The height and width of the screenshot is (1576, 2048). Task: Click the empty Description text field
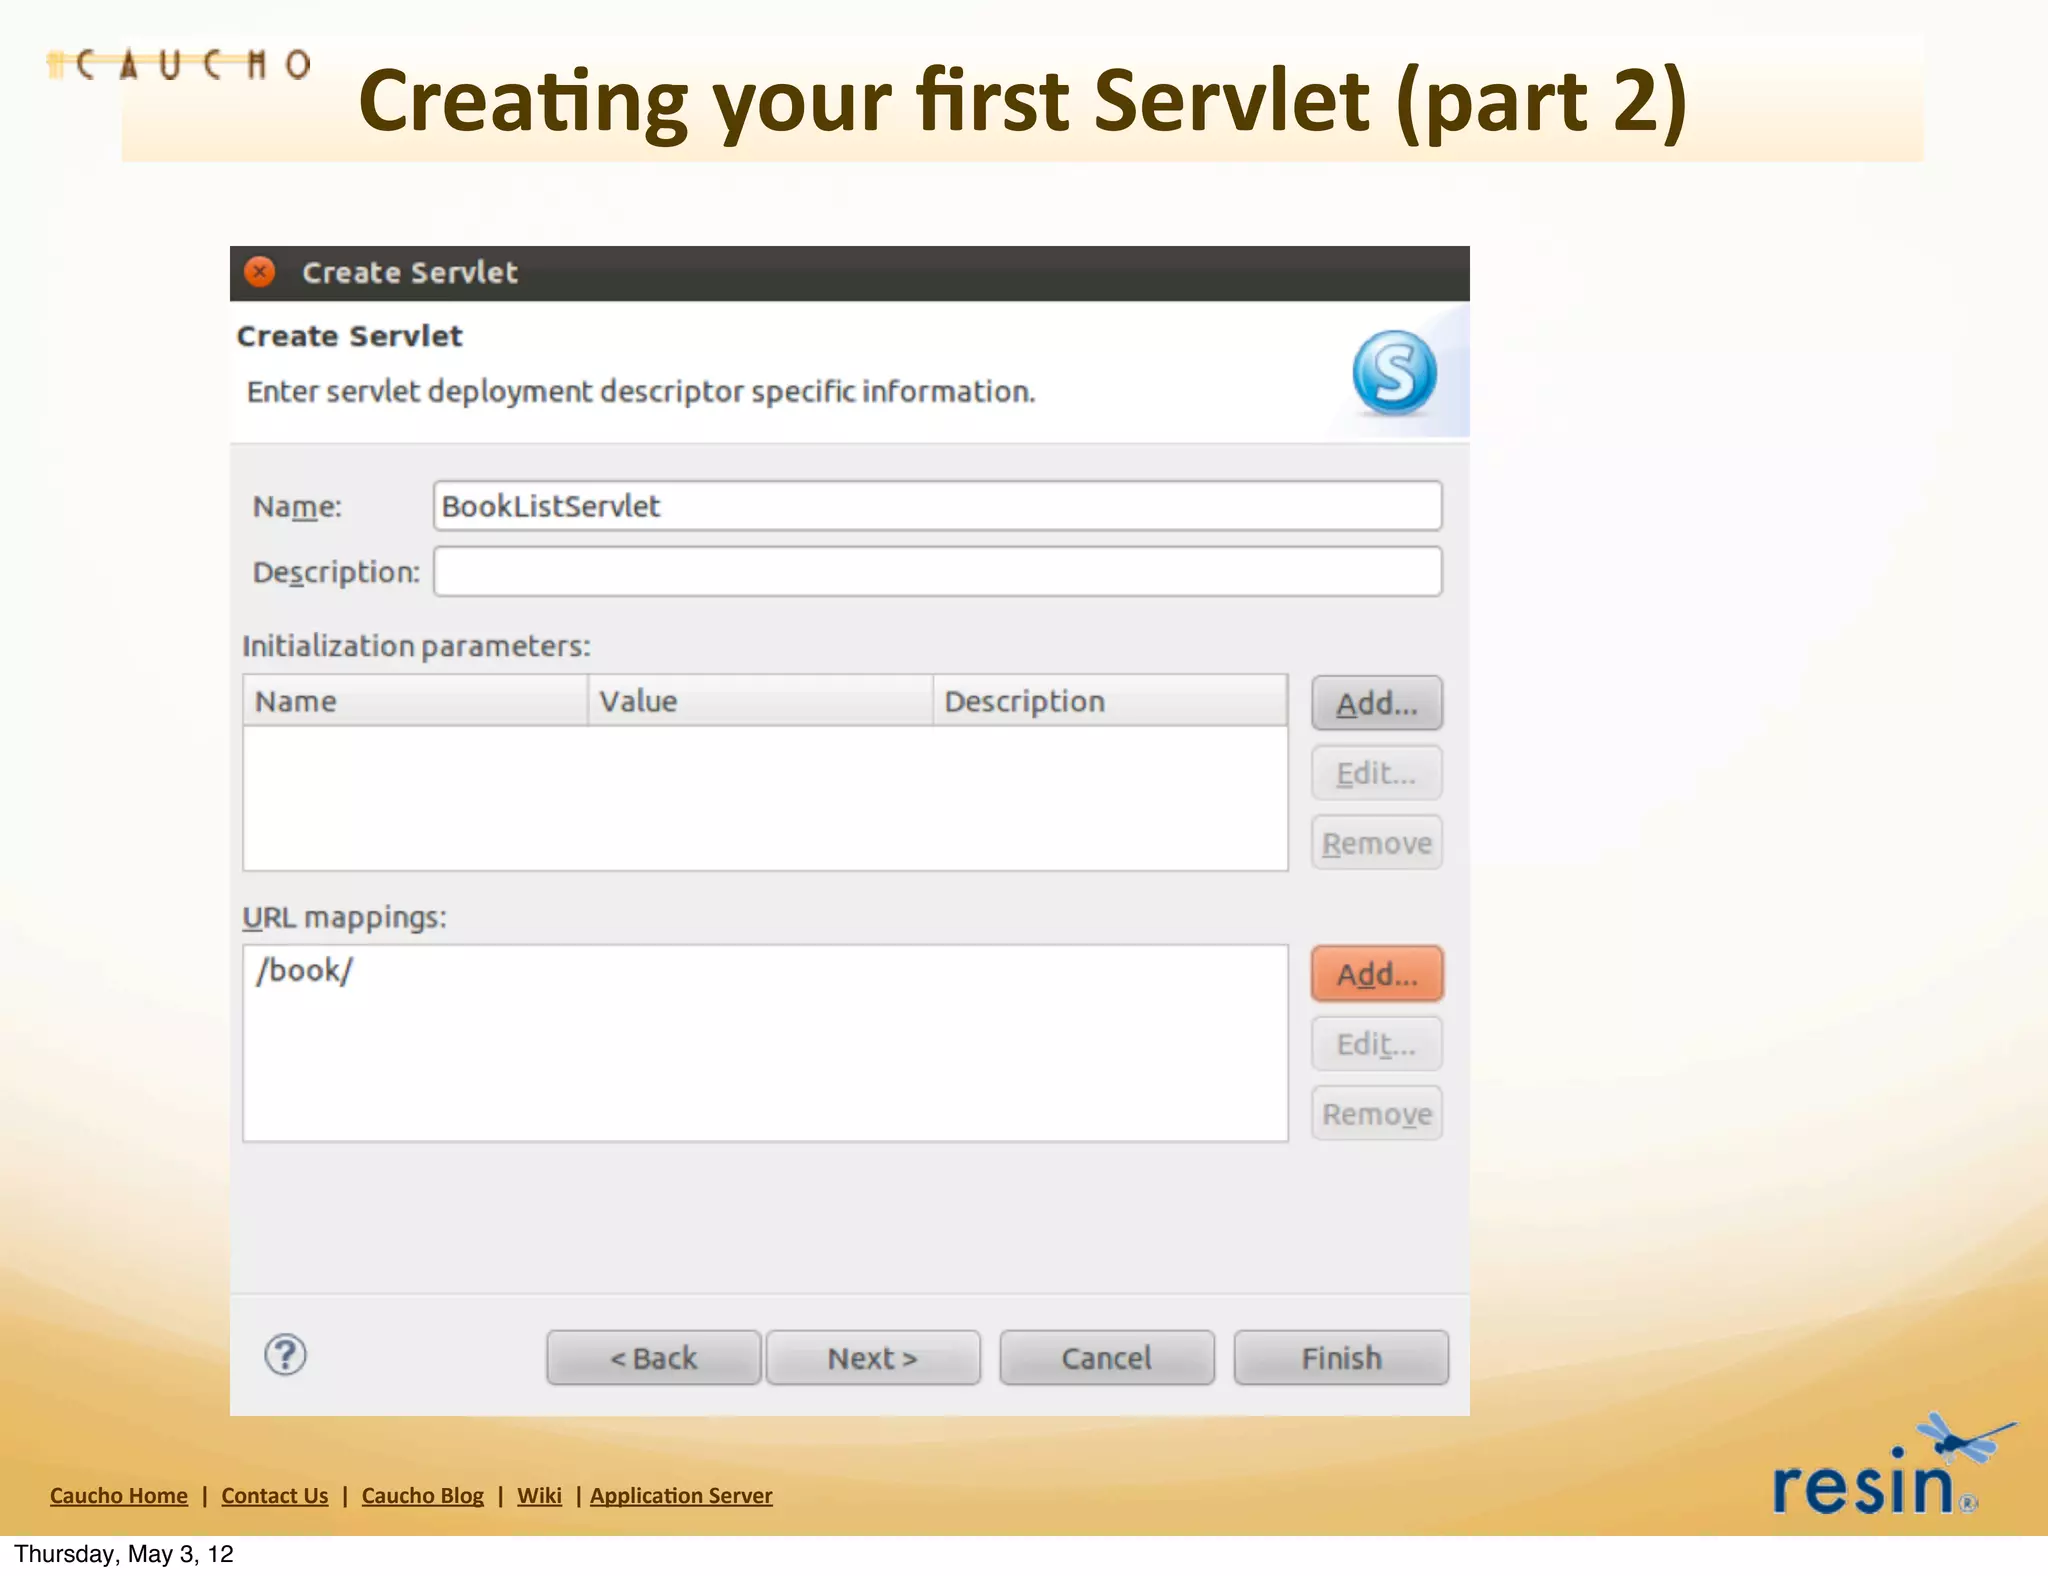coord(936,572)
